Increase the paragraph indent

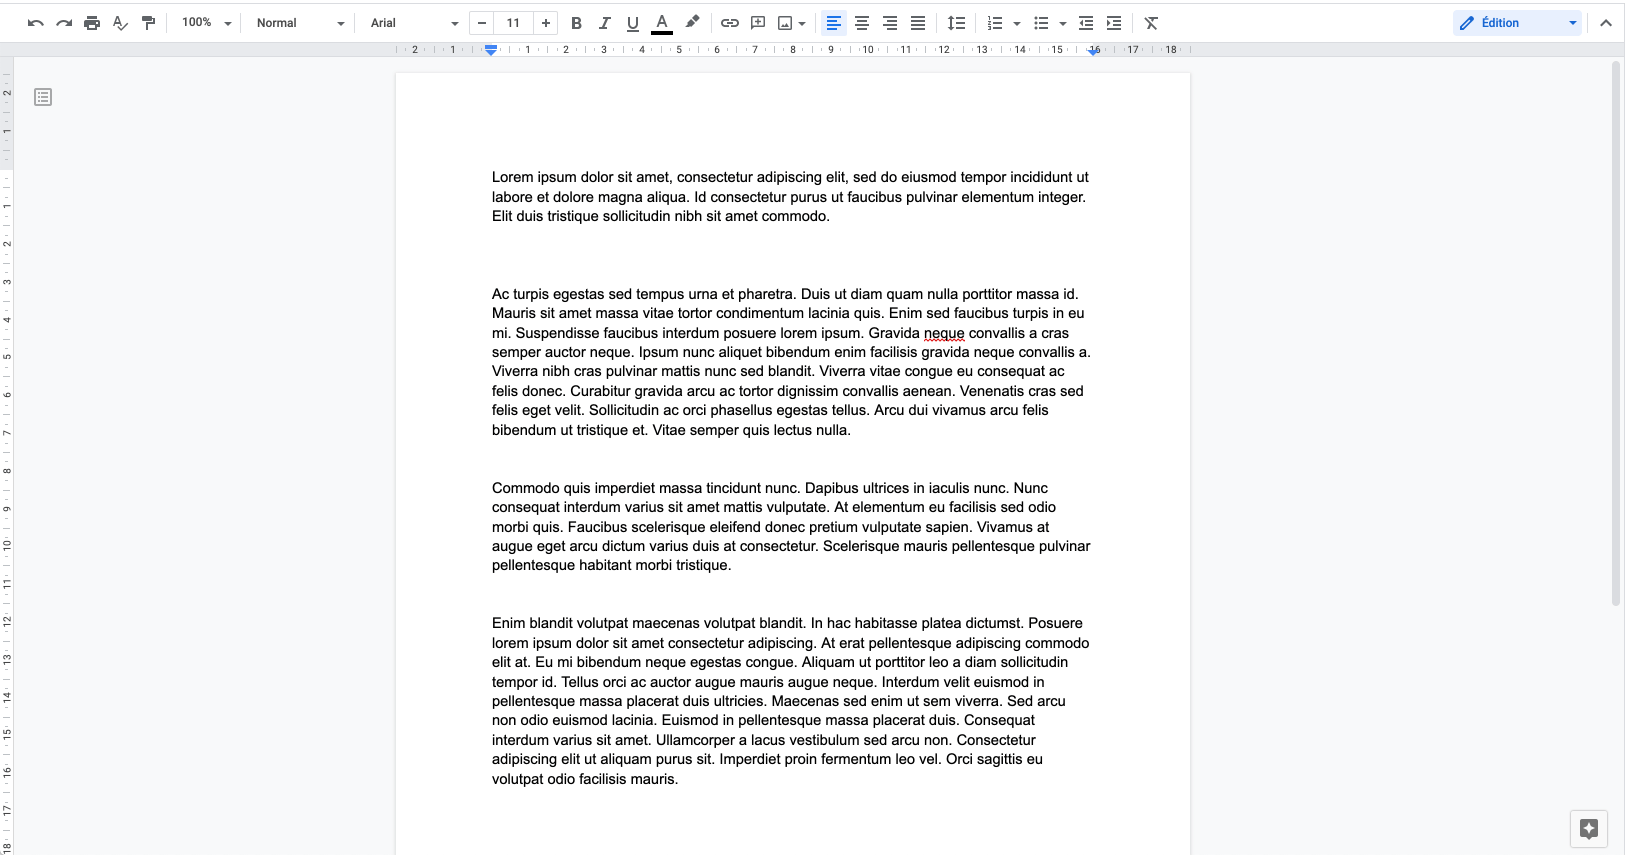click(x=1114, y=23)
